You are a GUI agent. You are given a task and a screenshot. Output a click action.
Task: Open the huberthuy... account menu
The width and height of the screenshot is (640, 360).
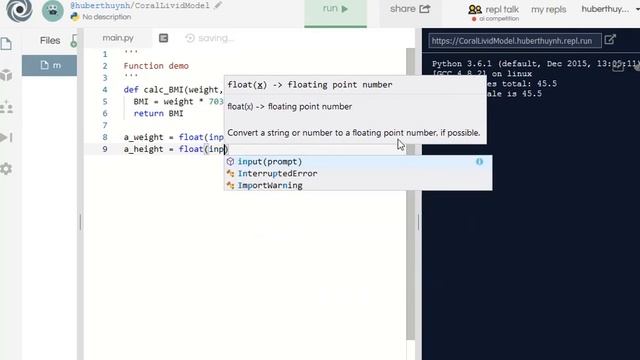(609, 9)
